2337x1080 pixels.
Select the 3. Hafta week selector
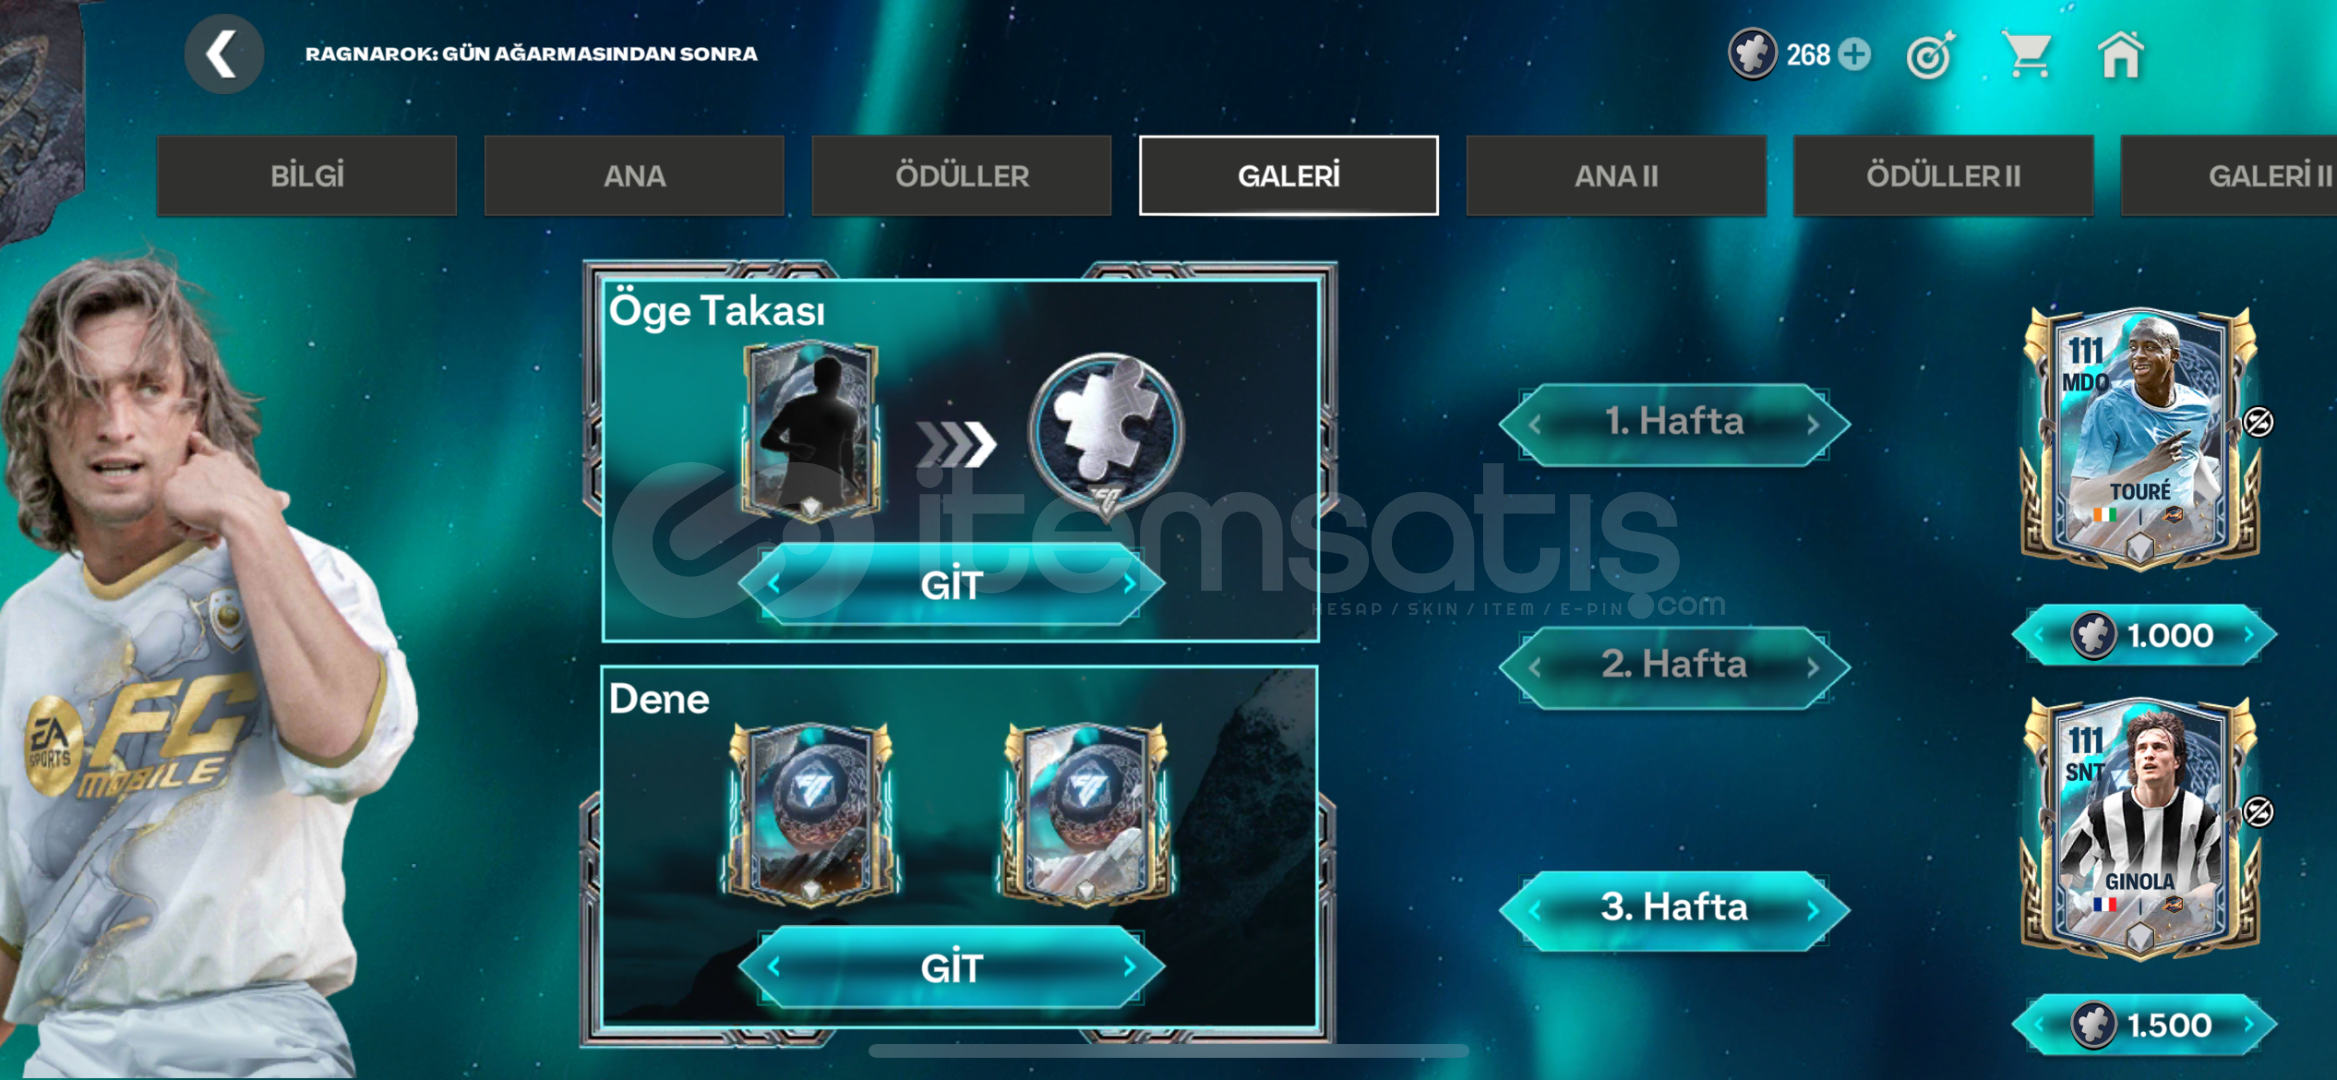pos(1674,908)
